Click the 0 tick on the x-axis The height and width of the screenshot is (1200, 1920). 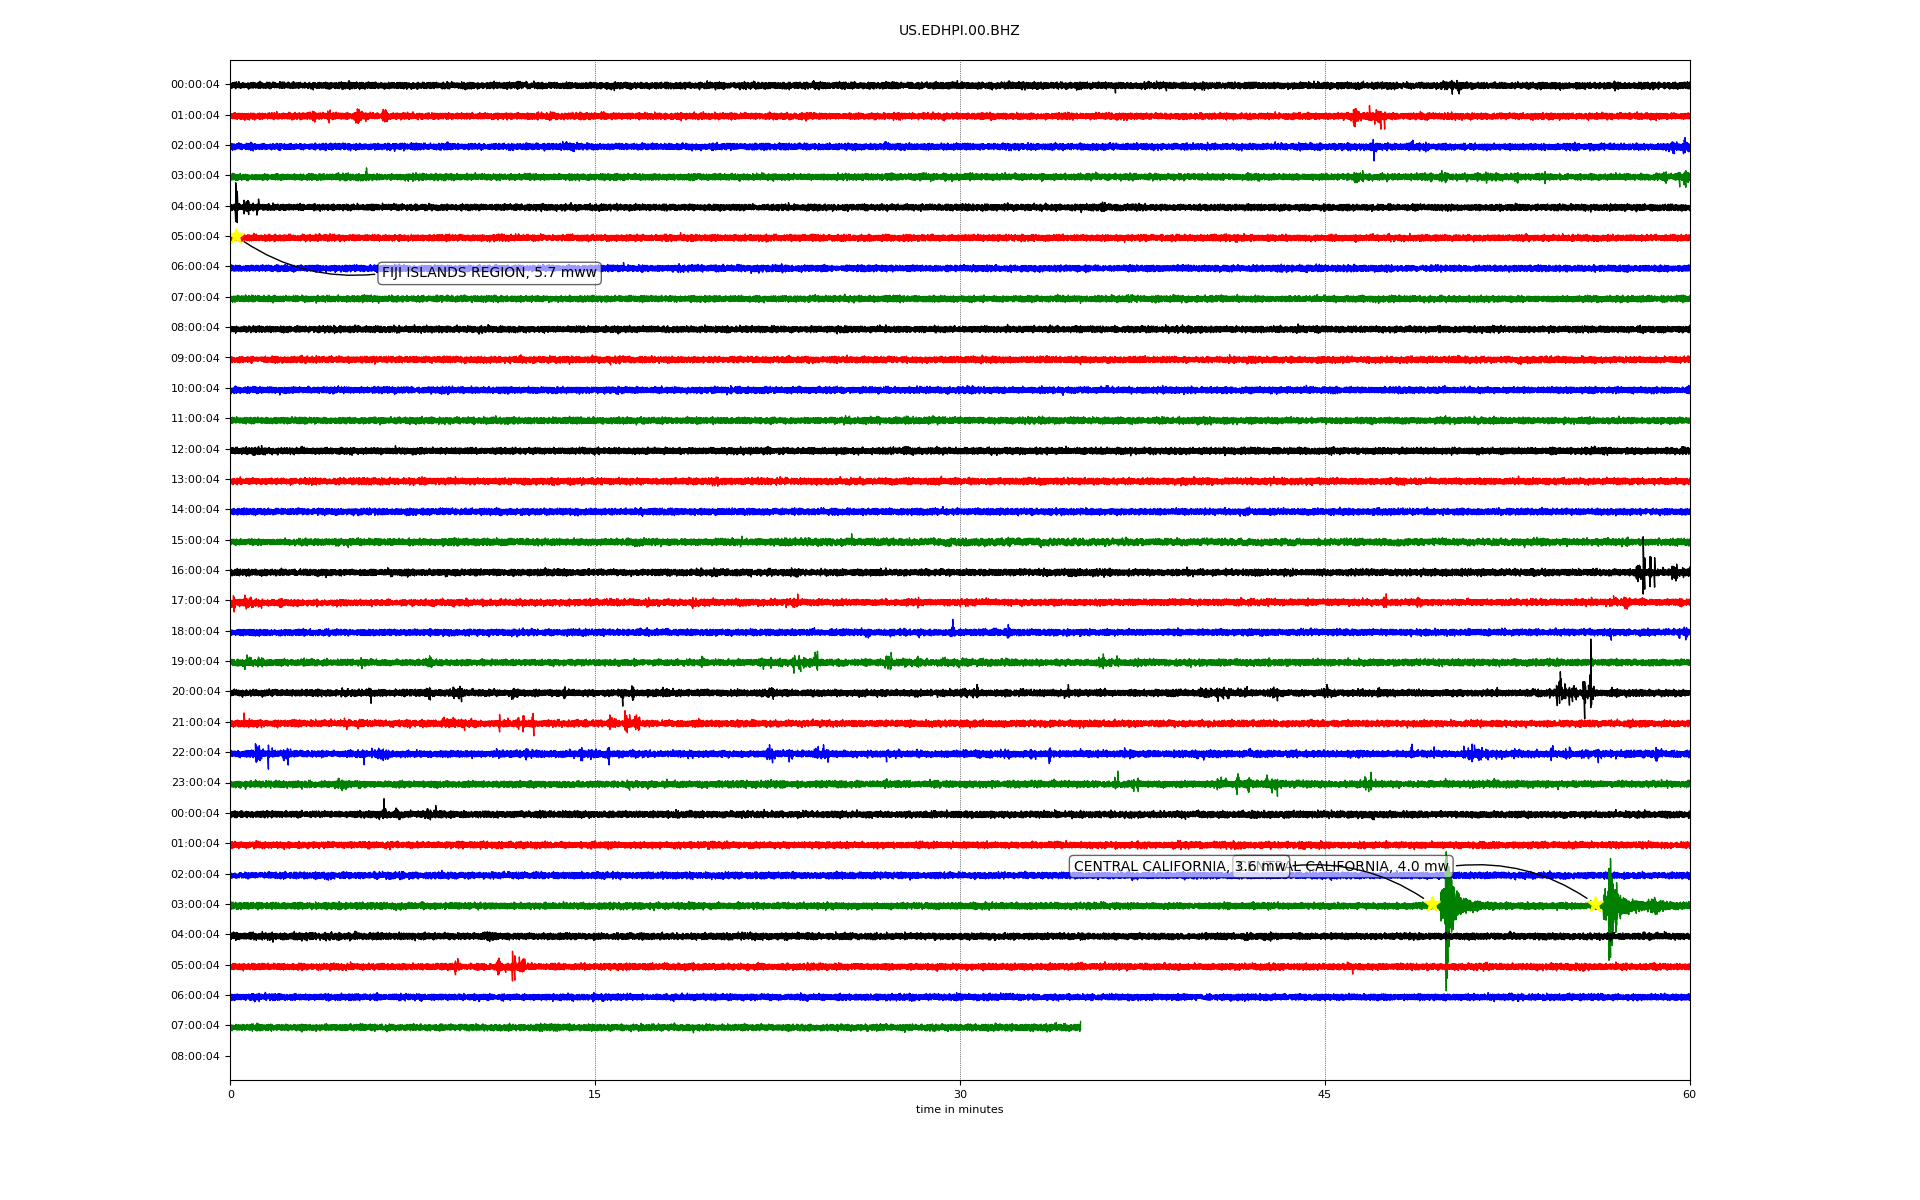pos(231,1094)
